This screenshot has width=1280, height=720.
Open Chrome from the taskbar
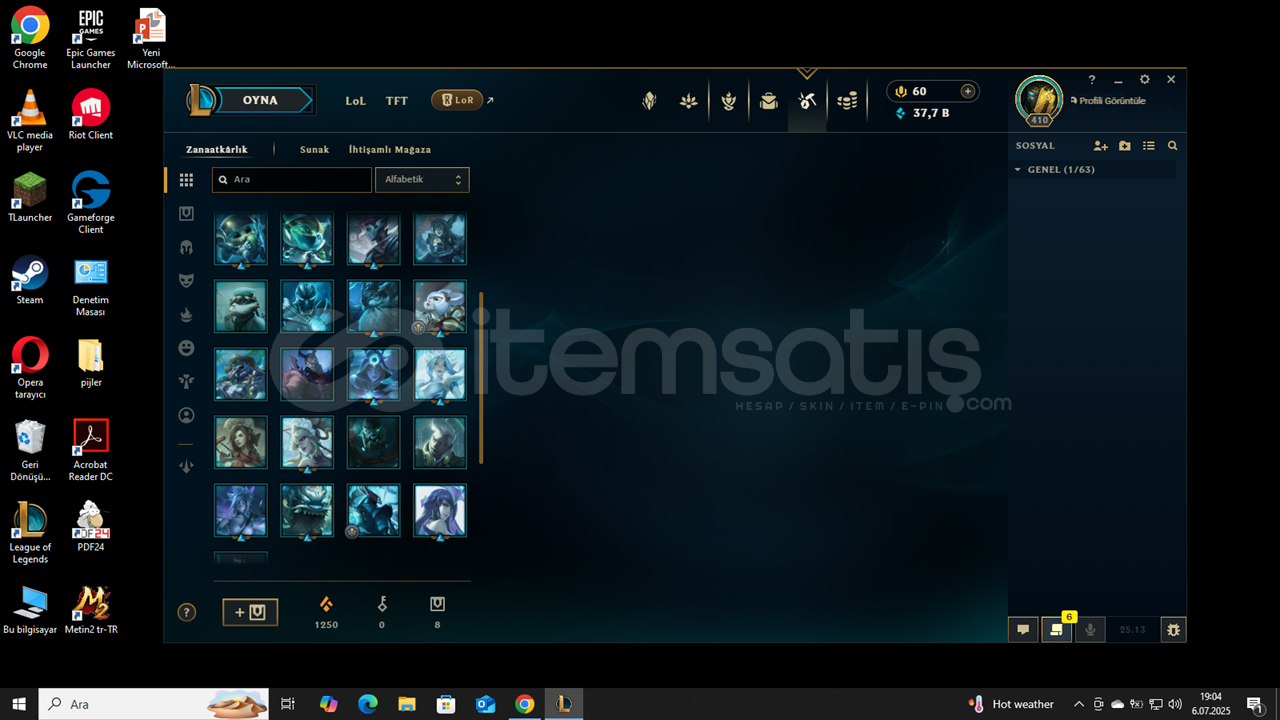pos(524,704)
